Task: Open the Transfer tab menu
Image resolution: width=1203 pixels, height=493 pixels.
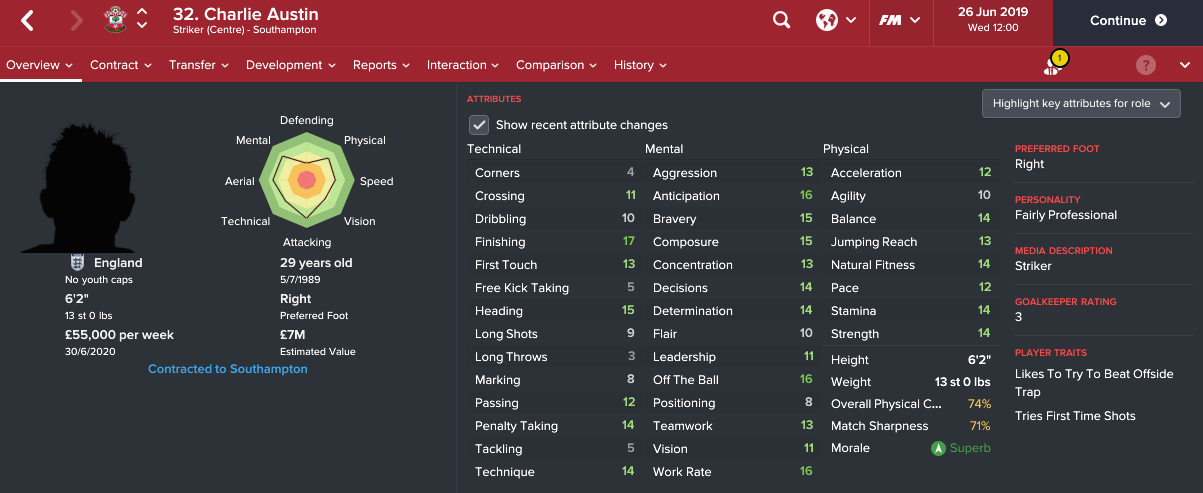Action: click(x=199, y=65)
